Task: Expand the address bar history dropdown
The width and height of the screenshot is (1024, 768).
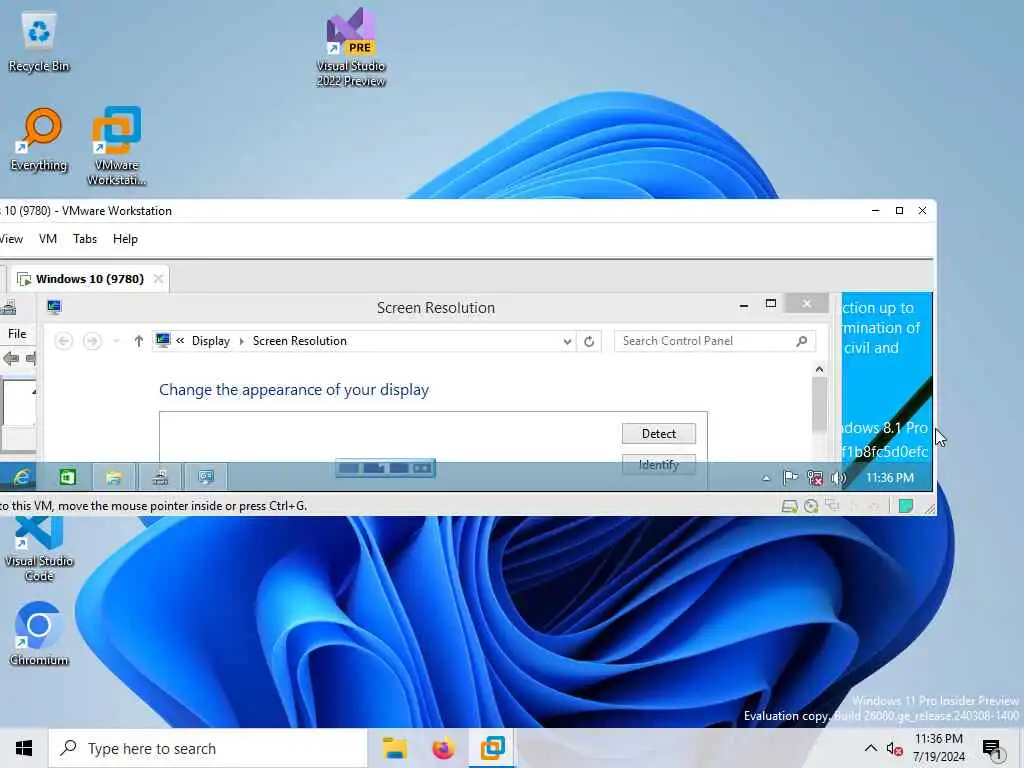Action: (567, 341)
